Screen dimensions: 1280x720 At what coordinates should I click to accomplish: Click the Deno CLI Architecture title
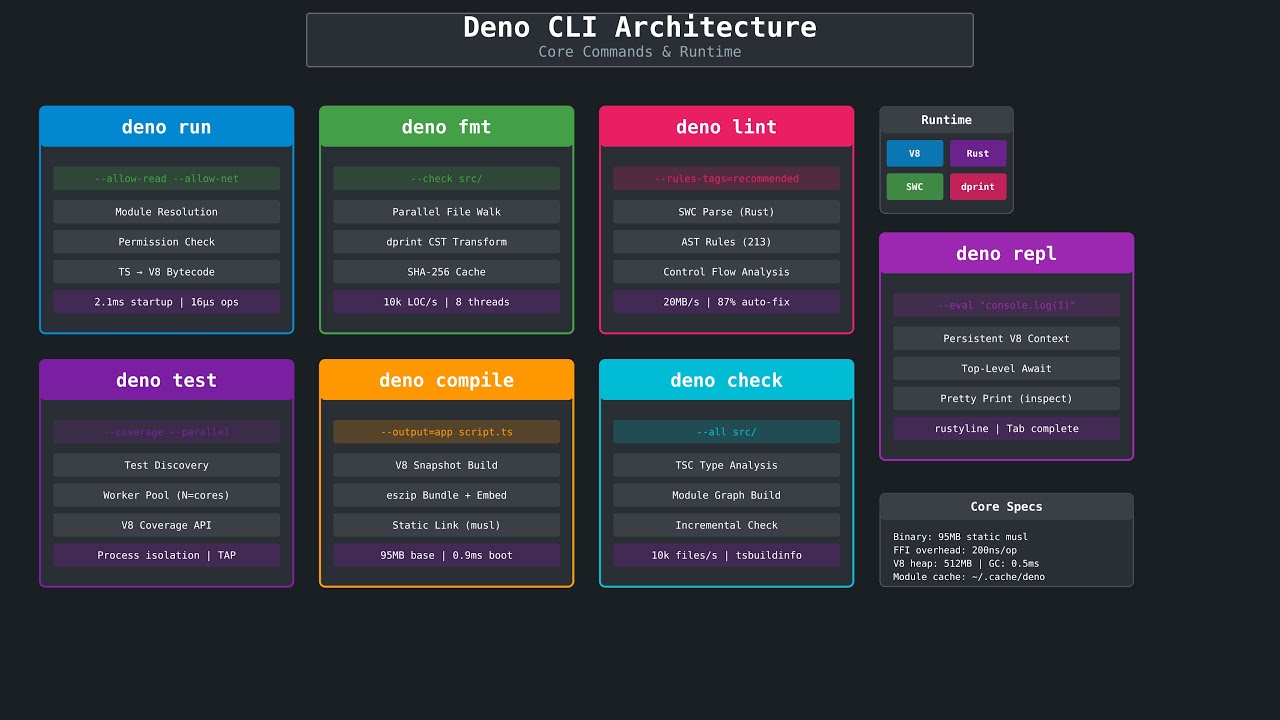pyautogui.click(x=640, y=27)
